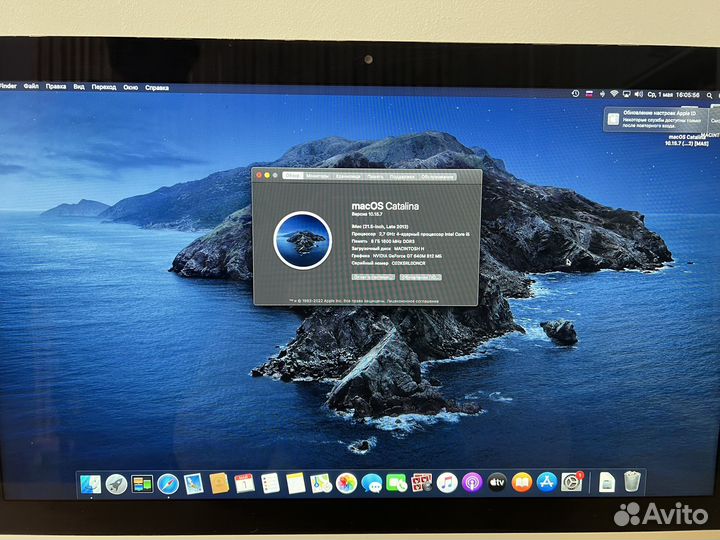Open Photo Booth icon in Dock
The image size is (720, 540).
[422, 483]
